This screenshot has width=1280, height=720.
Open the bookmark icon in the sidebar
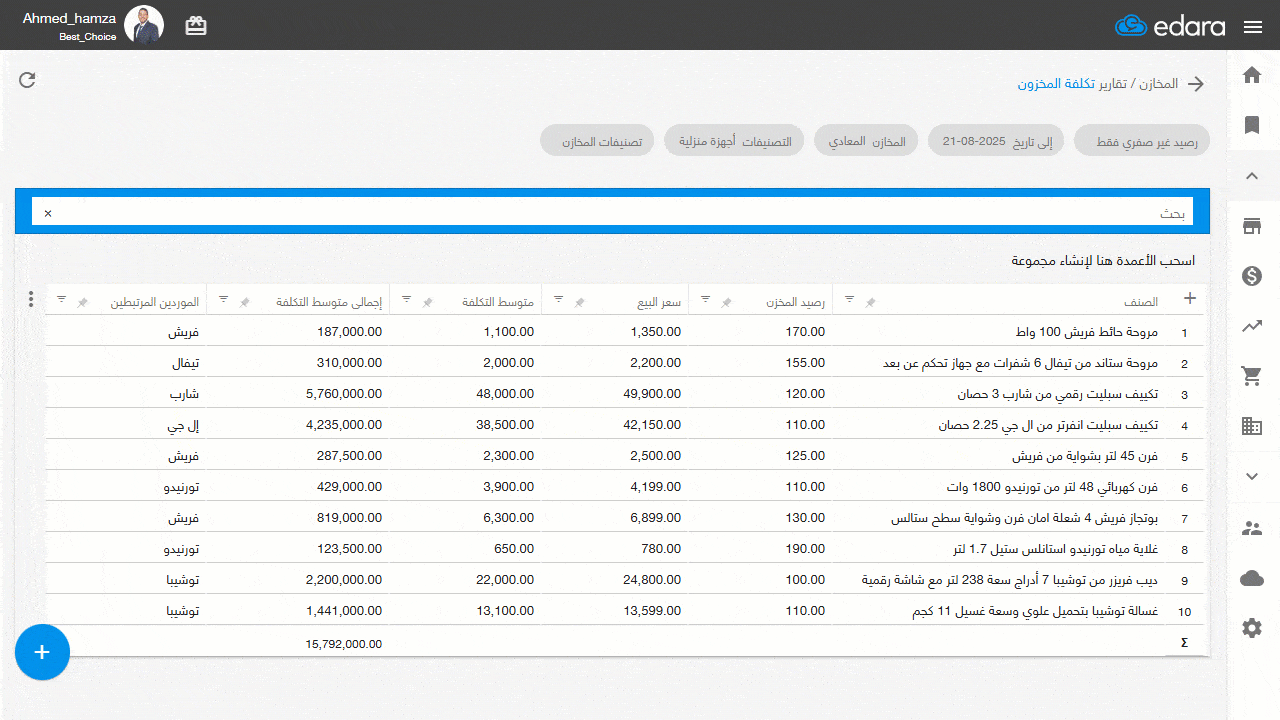pyautogui.click(x=1251, y=125)
